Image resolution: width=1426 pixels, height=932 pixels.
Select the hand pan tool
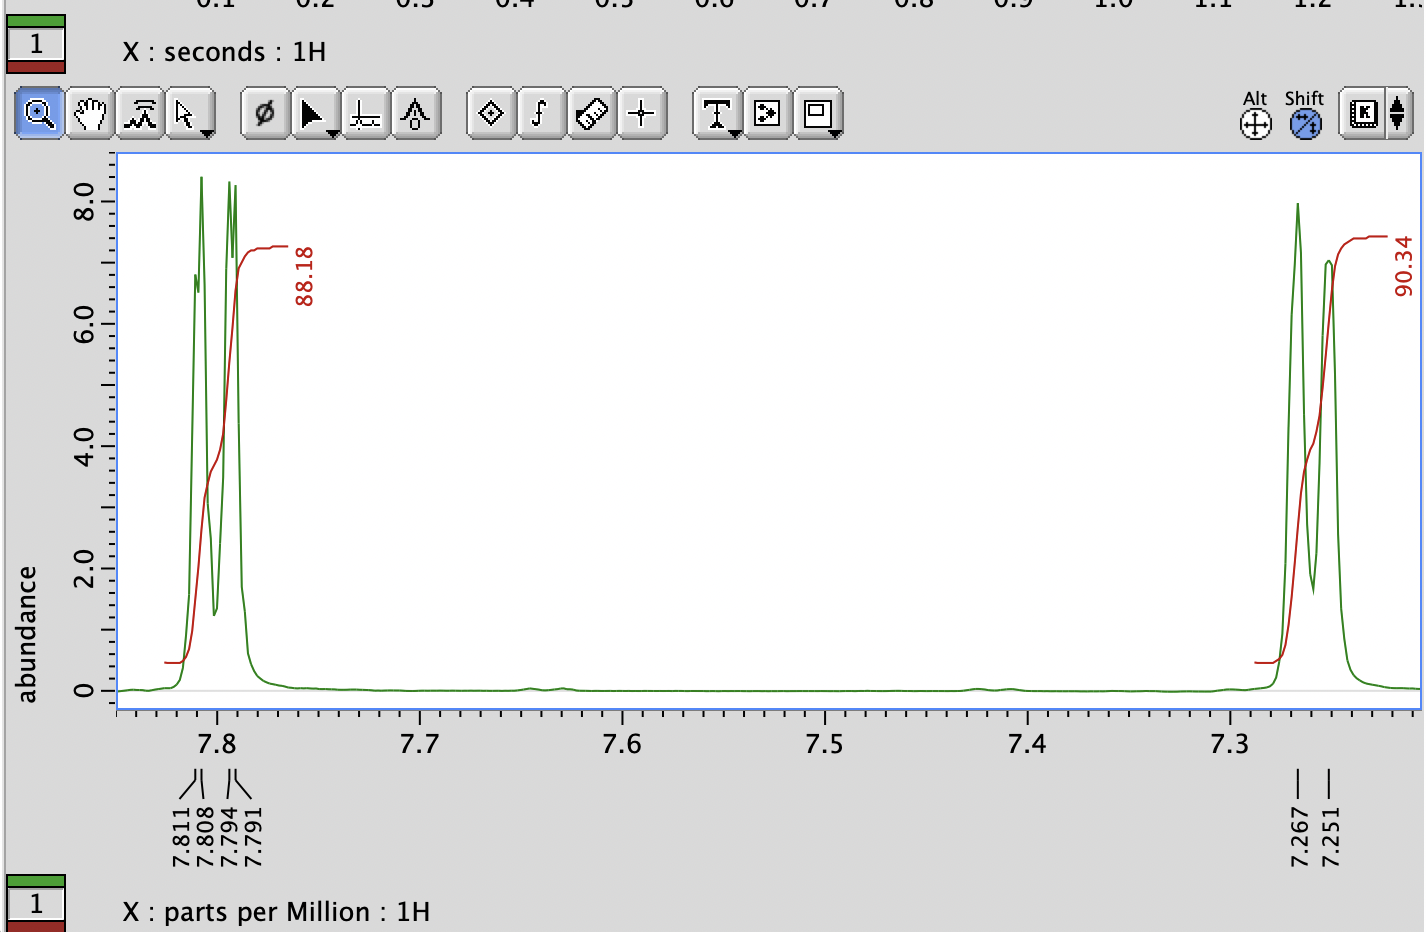click(x=88, y=113)
